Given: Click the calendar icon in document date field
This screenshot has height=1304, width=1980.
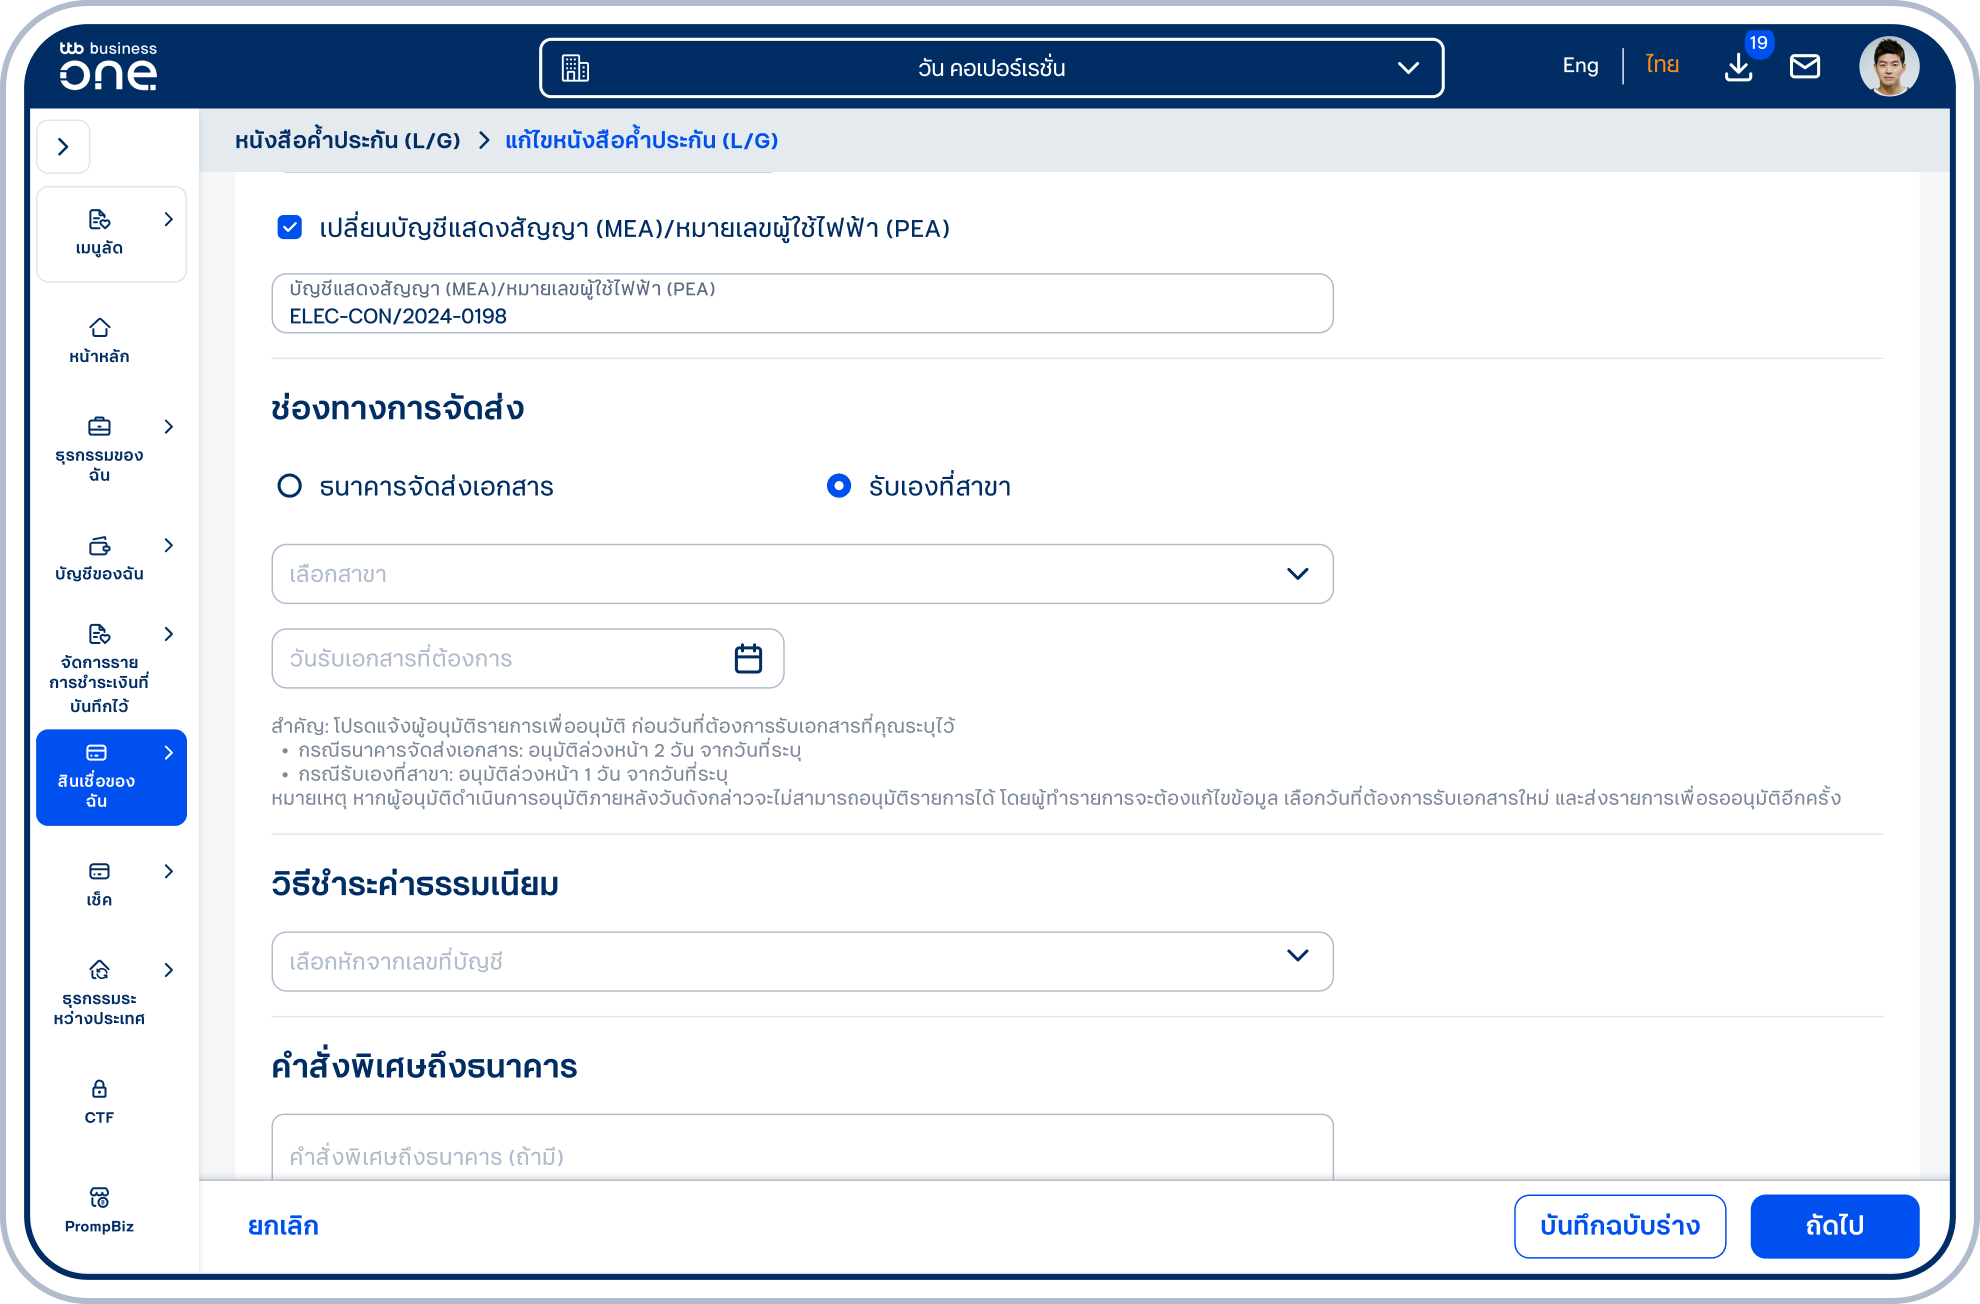Looking at the screenshot, I should click(748, 658).
